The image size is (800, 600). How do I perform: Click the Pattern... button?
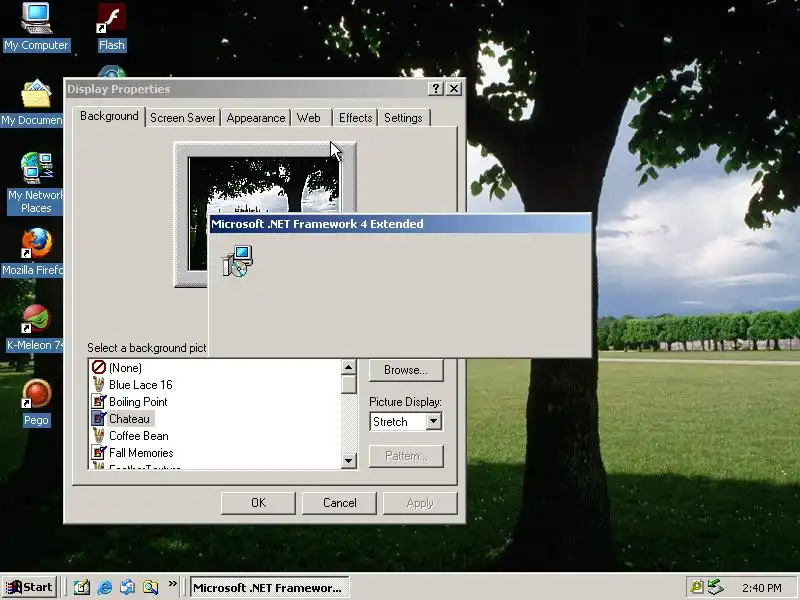tap(406, 456)
